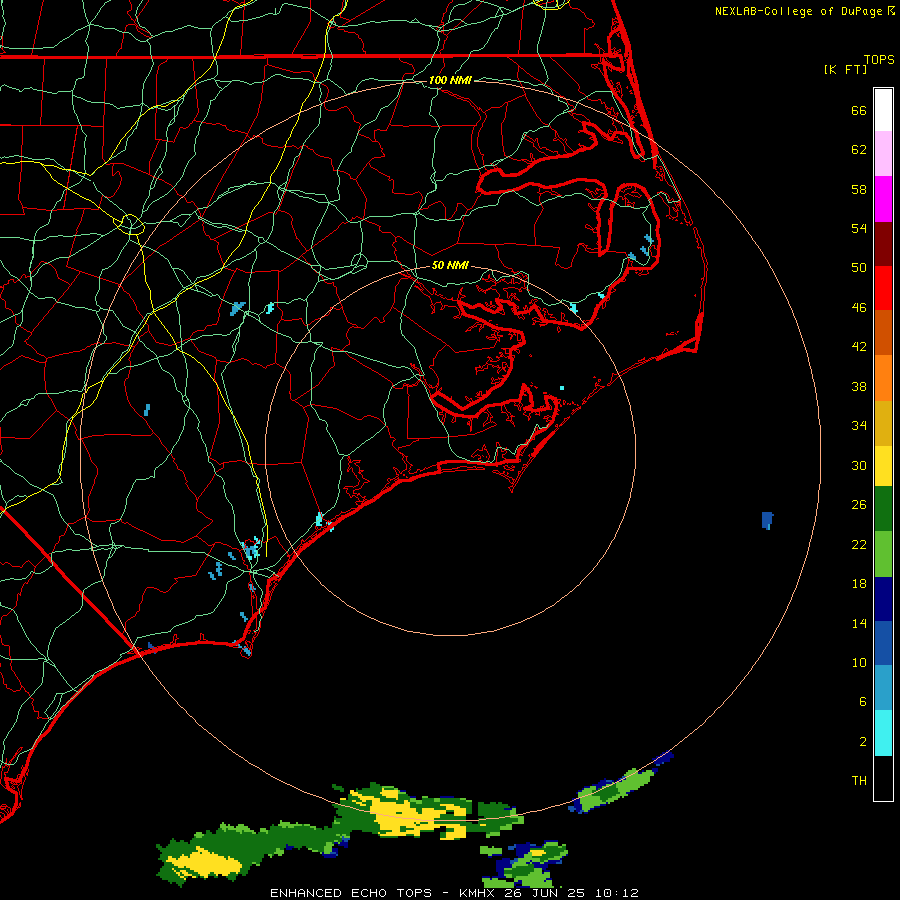900x900 pixels.
Task: Click the bright yellow legend swatch
Action: [x=883, y=466]
